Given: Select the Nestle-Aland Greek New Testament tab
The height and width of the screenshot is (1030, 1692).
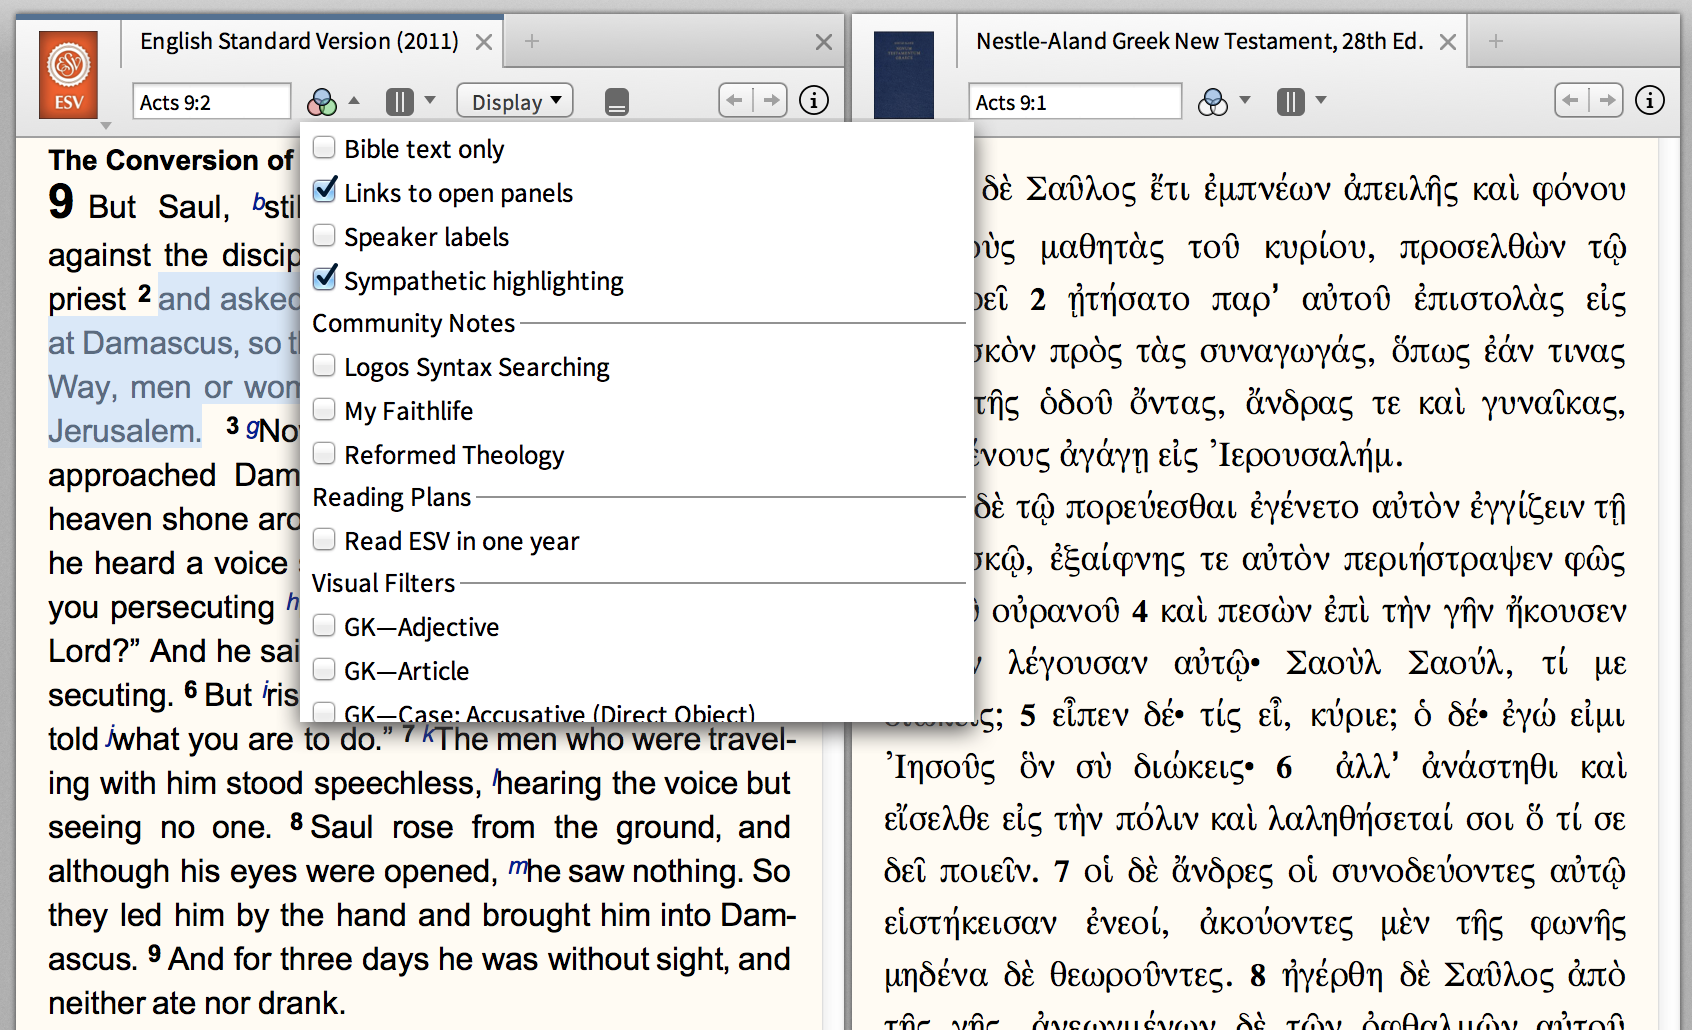Looking at the screenshot, I should [x=1199, y=41].
